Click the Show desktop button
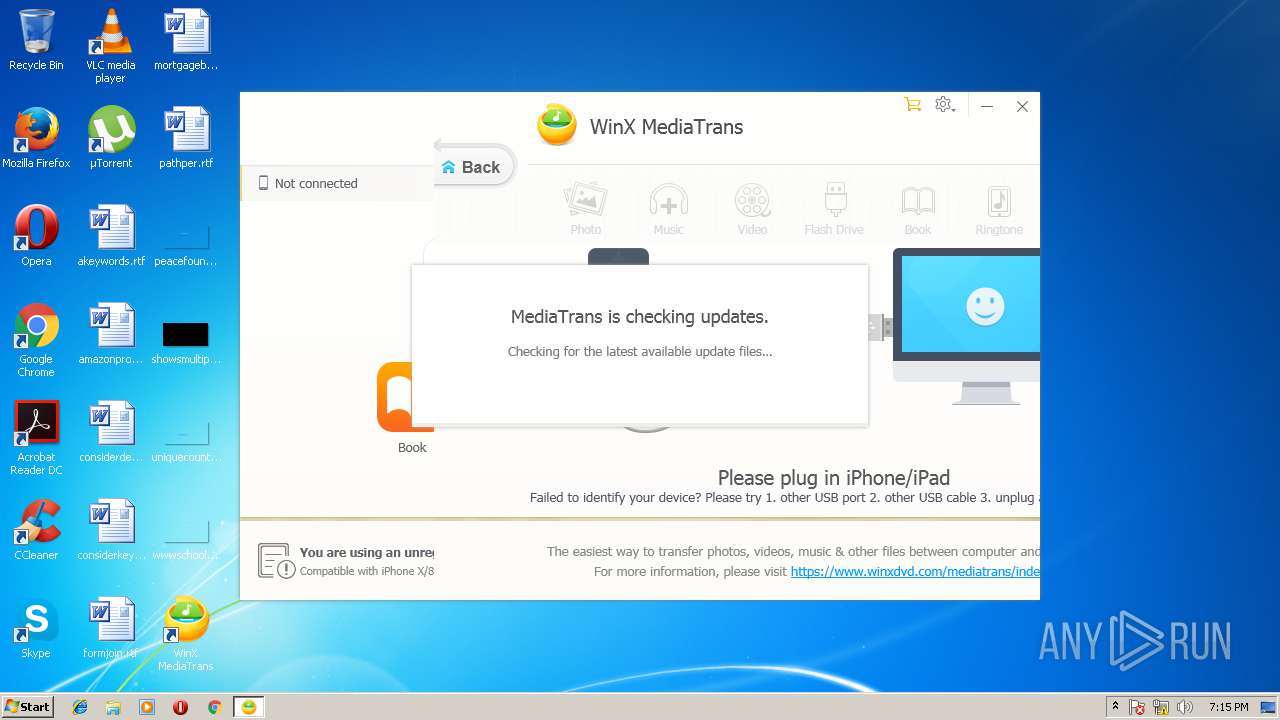This screenshot has height=720, width=1280. coord(1269,707)
